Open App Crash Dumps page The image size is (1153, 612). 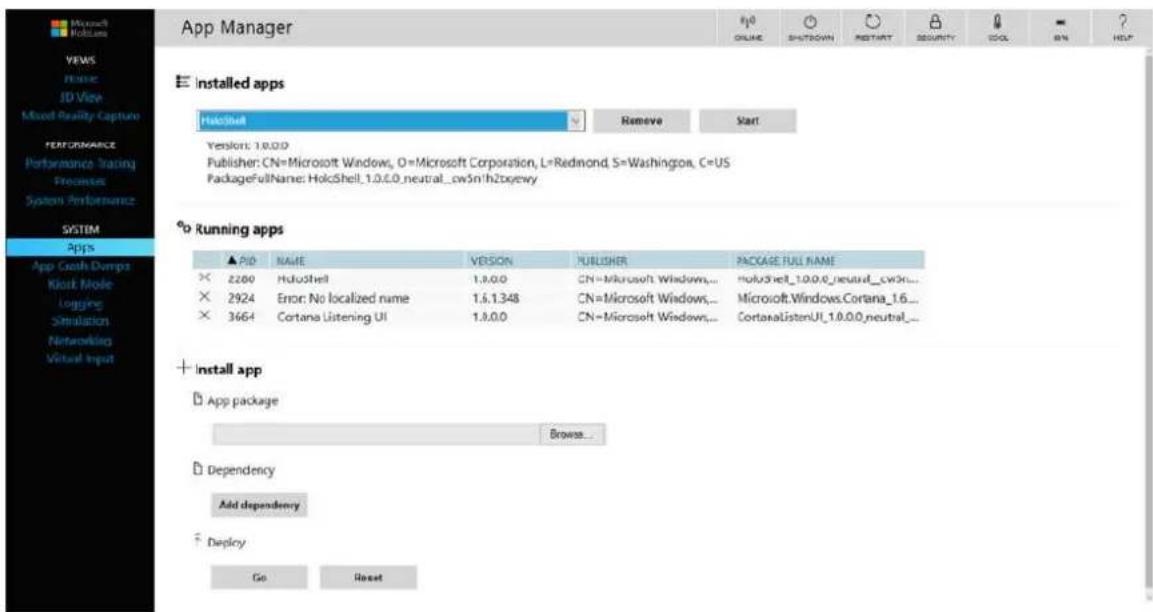click(81, 266)
